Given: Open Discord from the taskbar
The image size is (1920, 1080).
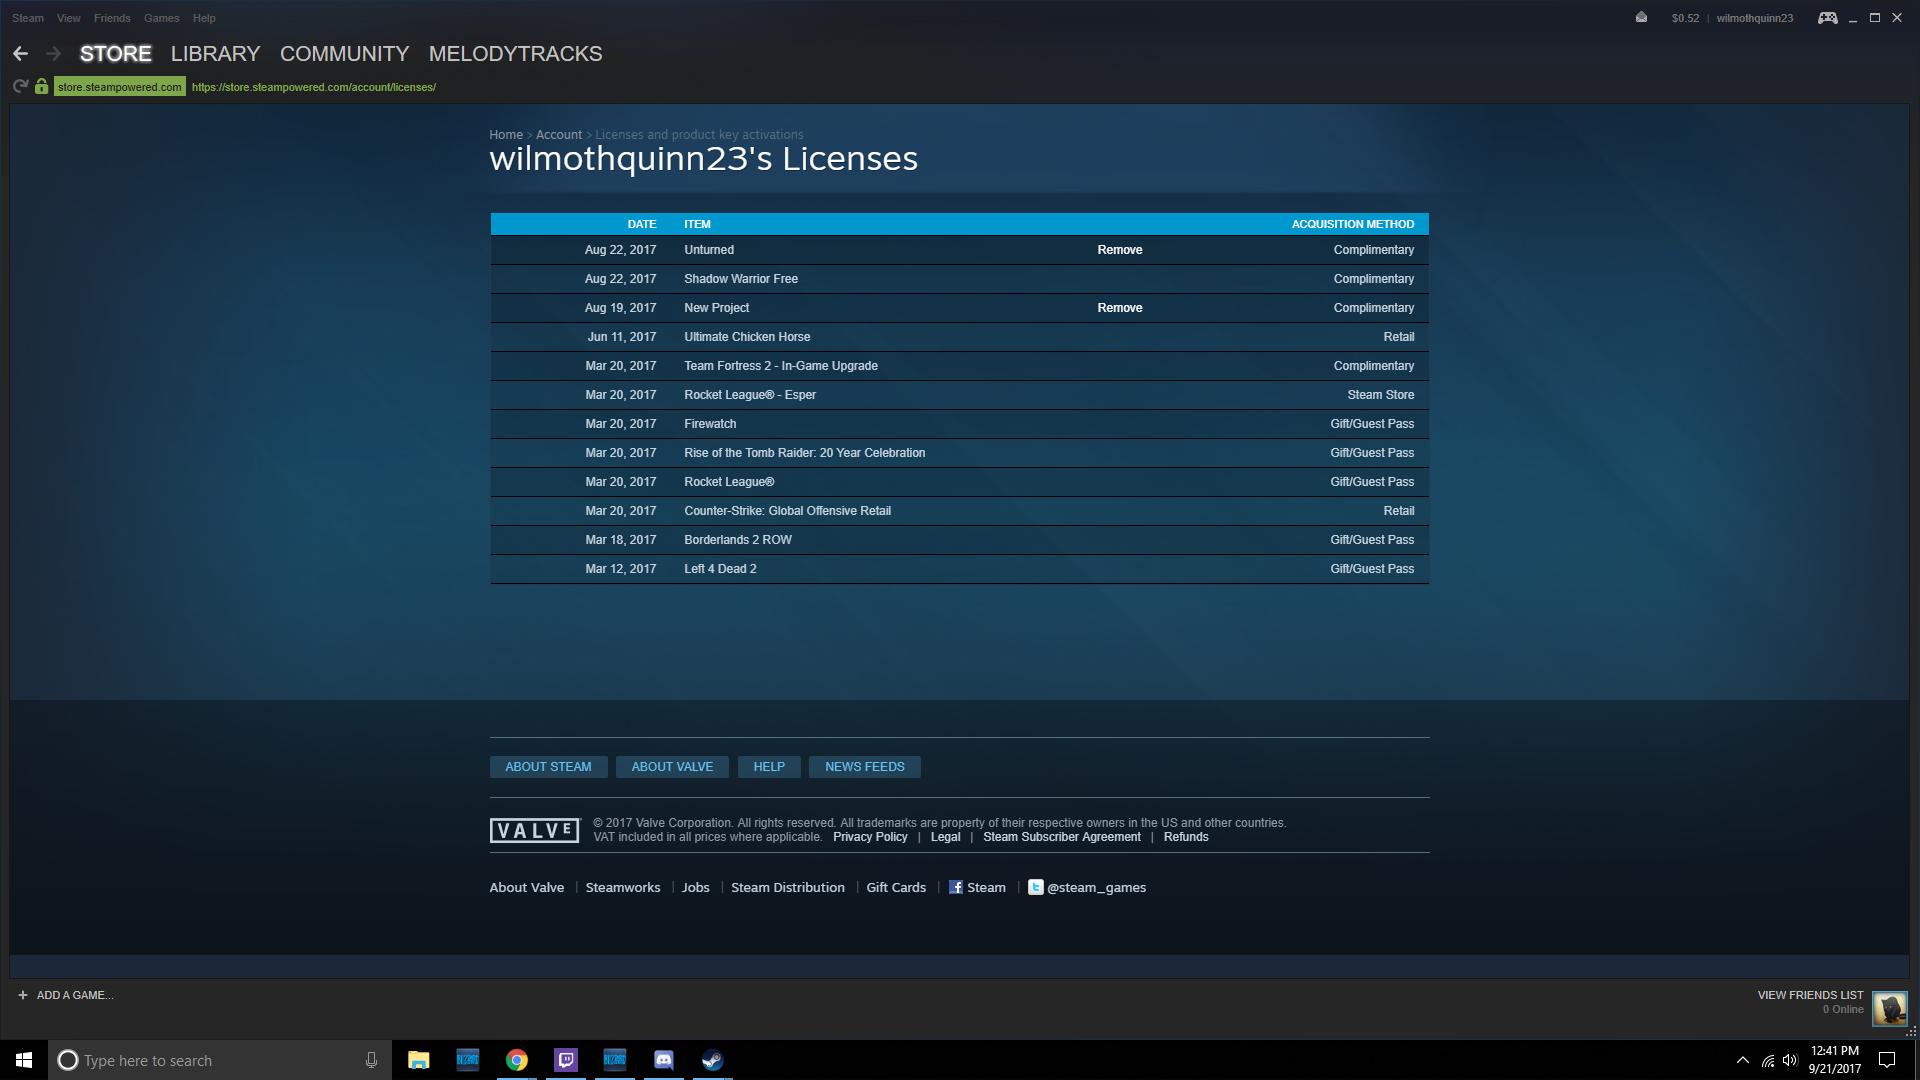Looking at the screenshot, I should click(x=663, y=1060).
